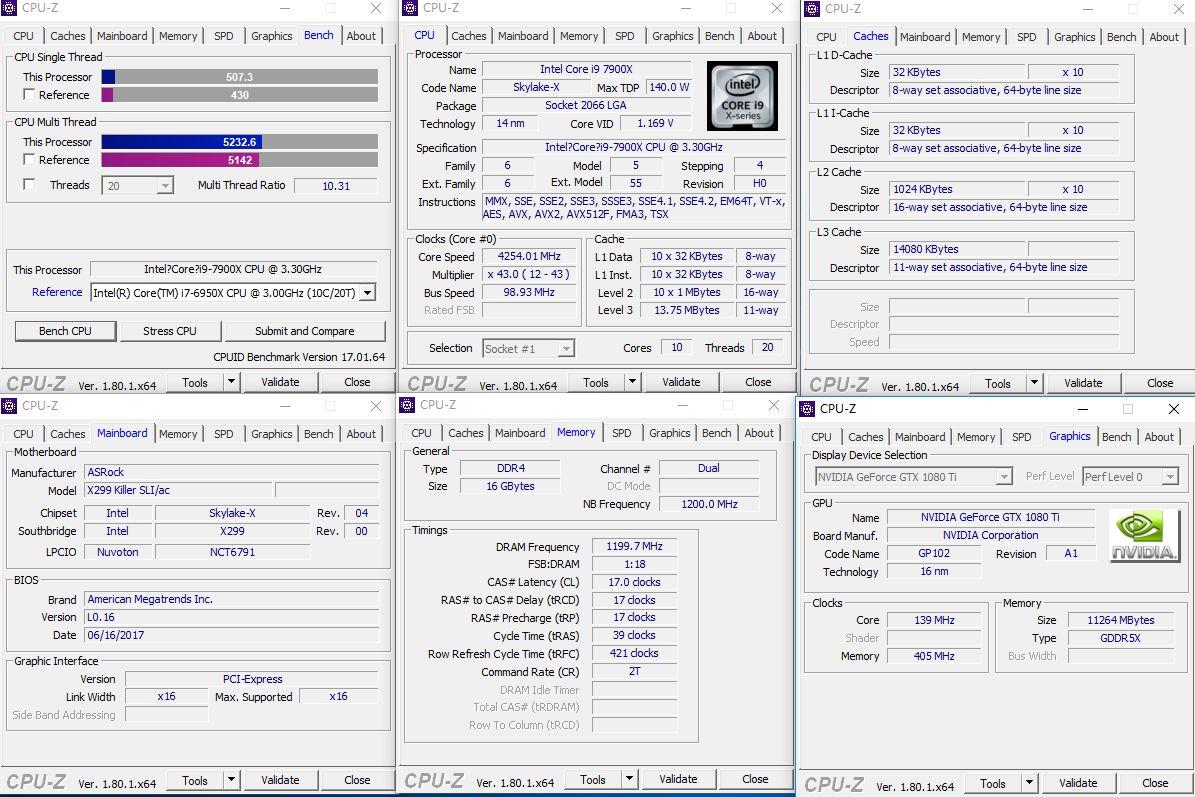Screen dimensions: 1195x797
Task: Click the Bench CPU button
Action: 66,331
